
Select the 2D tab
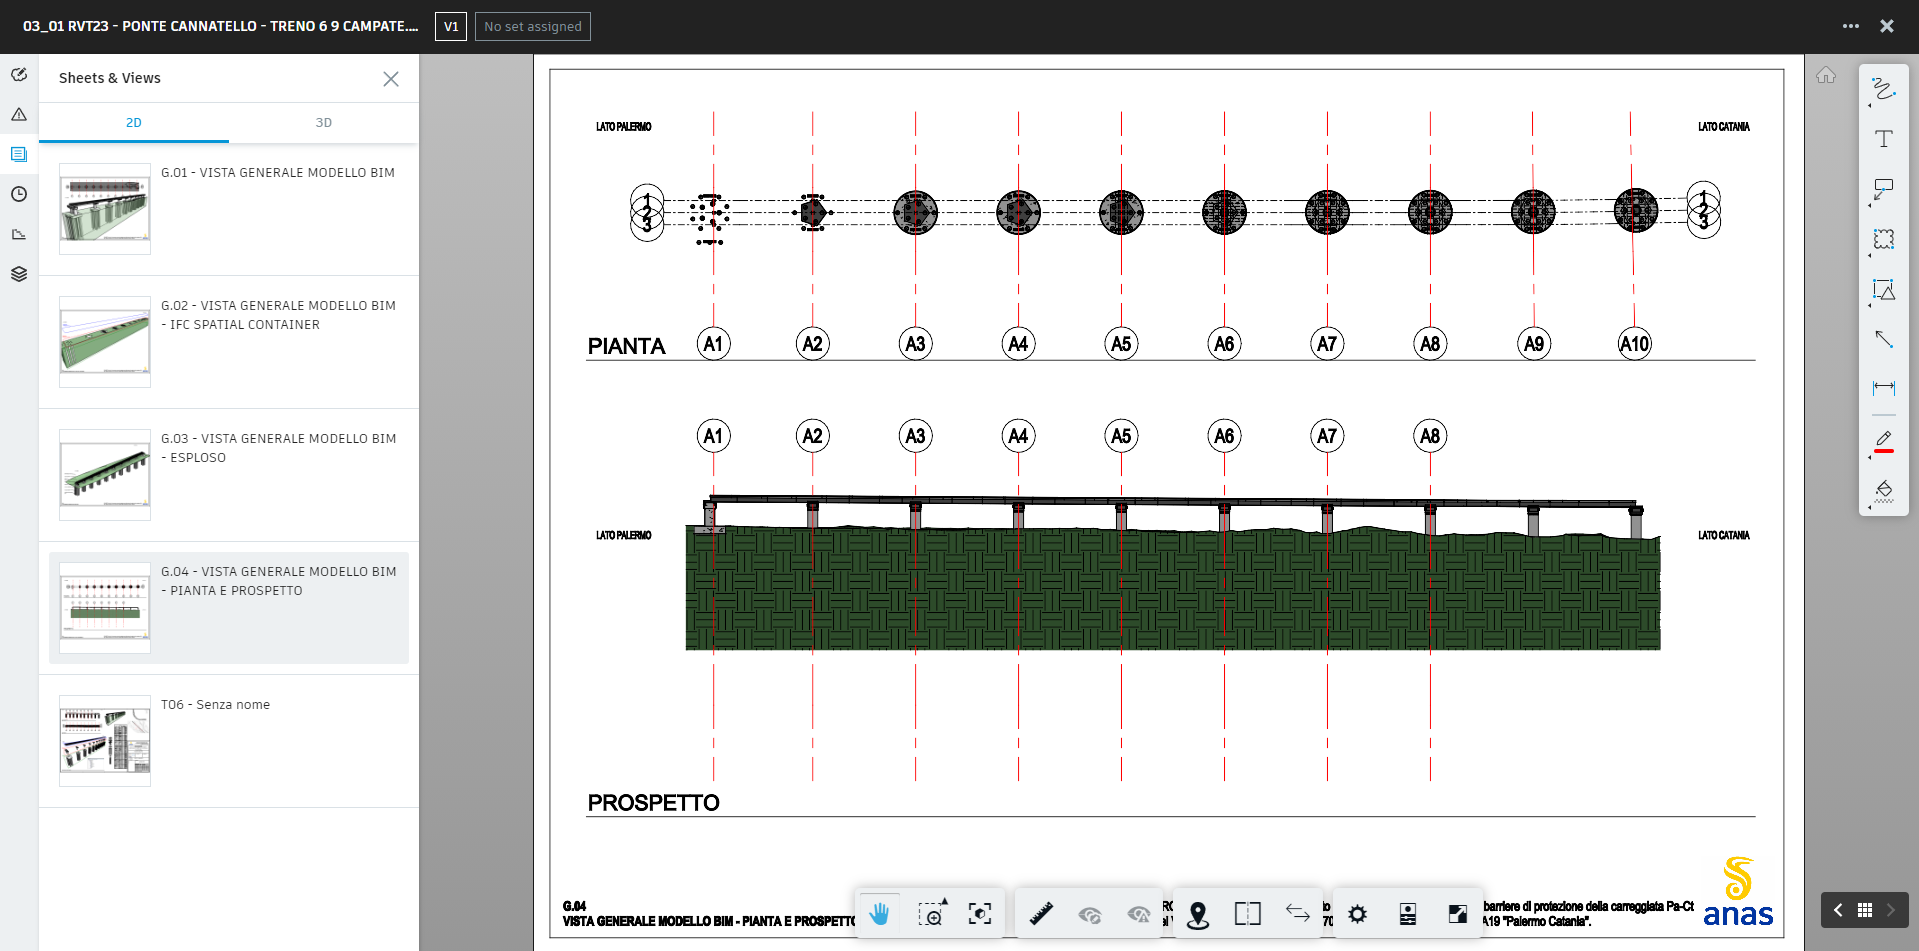[x=134, y=123]
